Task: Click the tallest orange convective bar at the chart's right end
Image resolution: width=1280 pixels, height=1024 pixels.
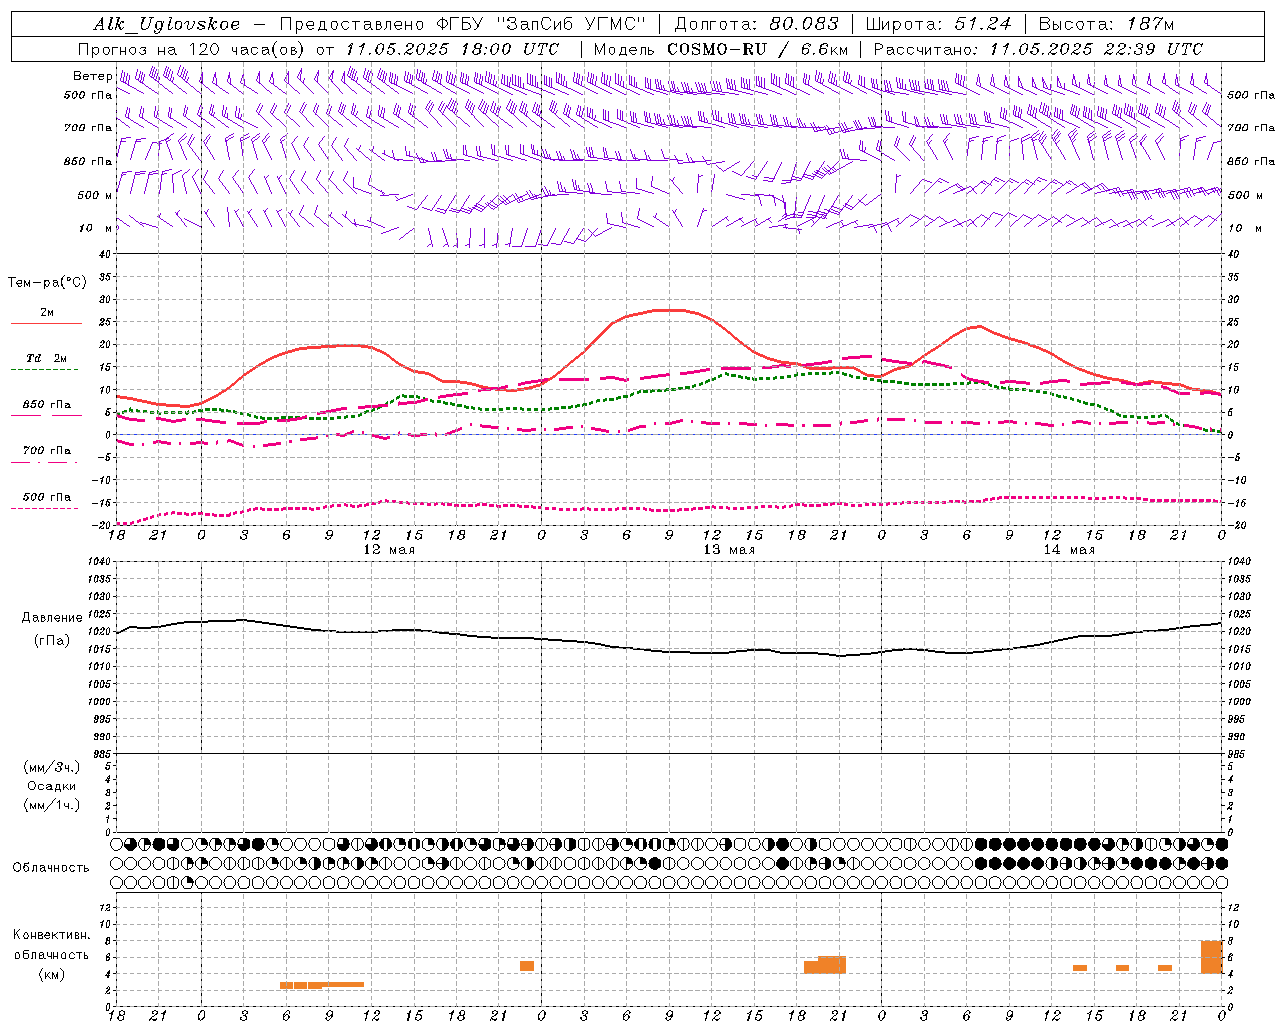Action: 1212,957
